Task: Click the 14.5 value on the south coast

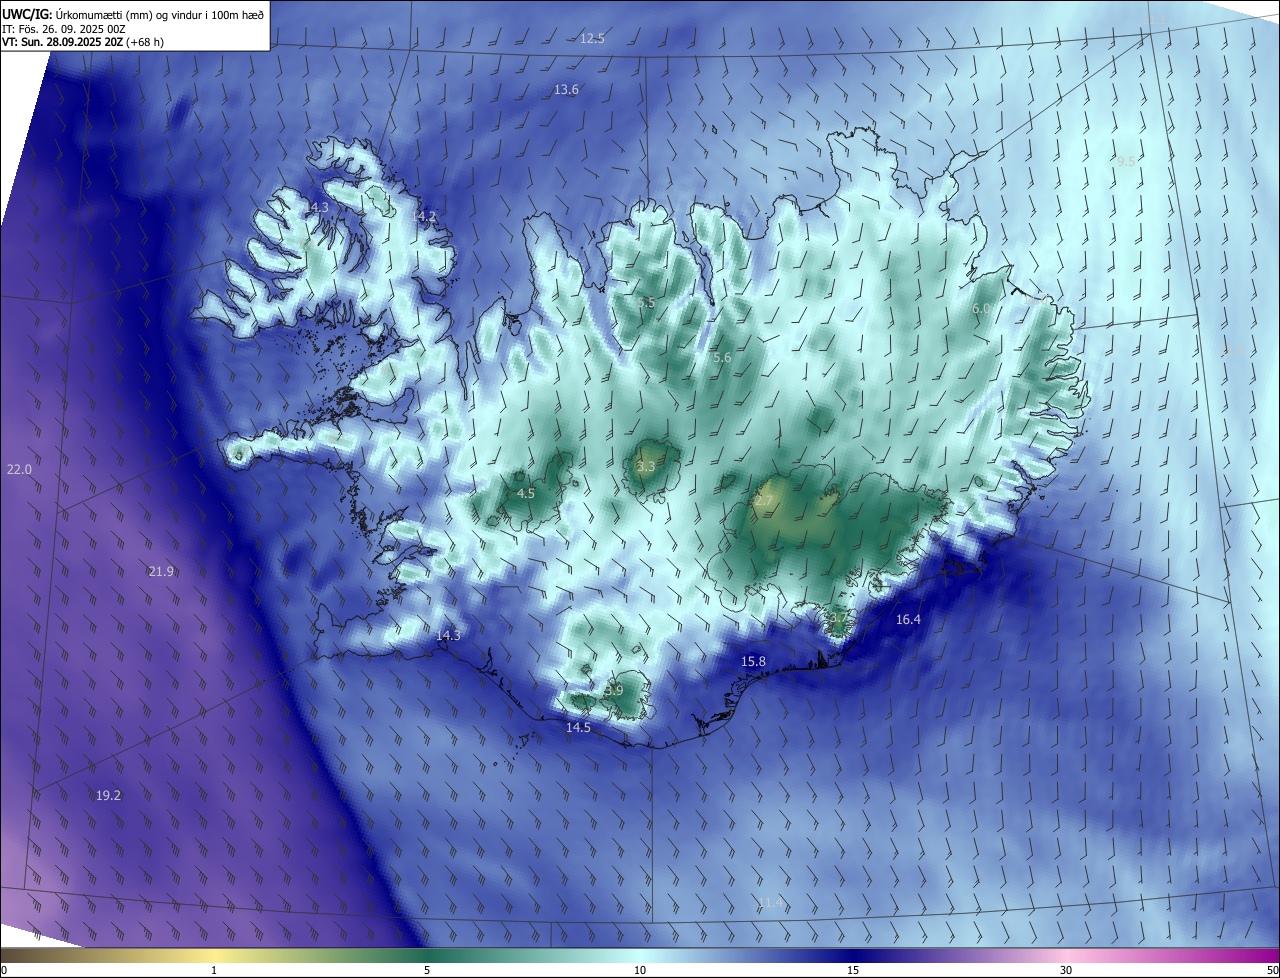Action: (x=578, y=728)
